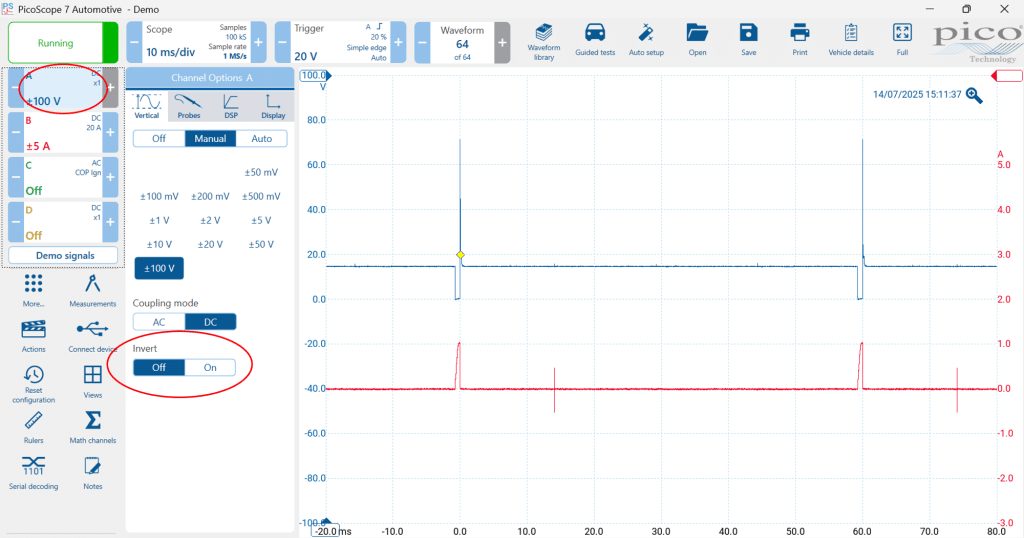Viewport: 1024px width, 538px height.
Task: Select DC coupling mode
Action: tap(210, 322)
